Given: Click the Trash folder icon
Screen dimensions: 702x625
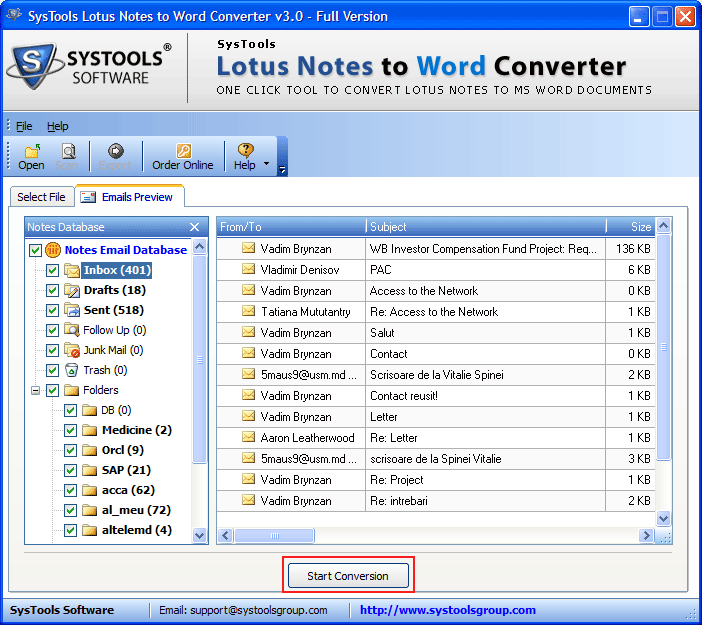Looking at the screenshot, I should [72, 370].
